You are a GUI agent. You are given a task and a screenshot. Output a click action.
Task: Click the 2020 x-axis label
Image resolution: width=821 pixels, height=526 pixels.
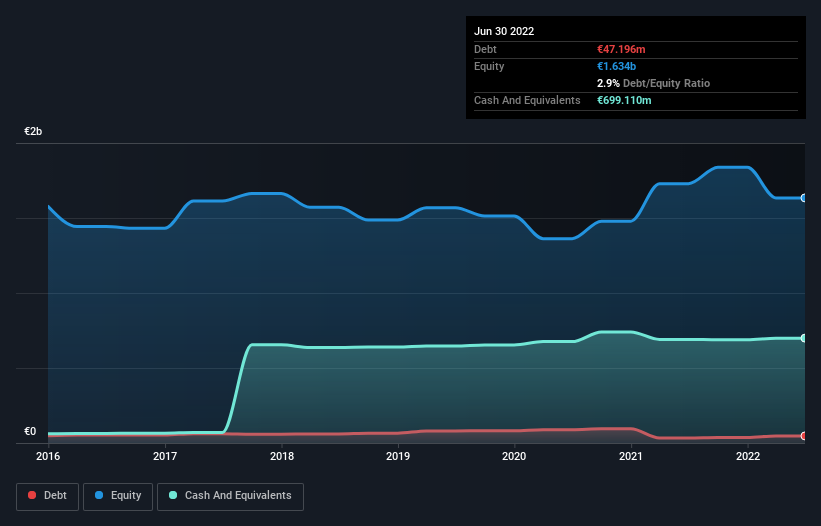[x=514, y=456]
